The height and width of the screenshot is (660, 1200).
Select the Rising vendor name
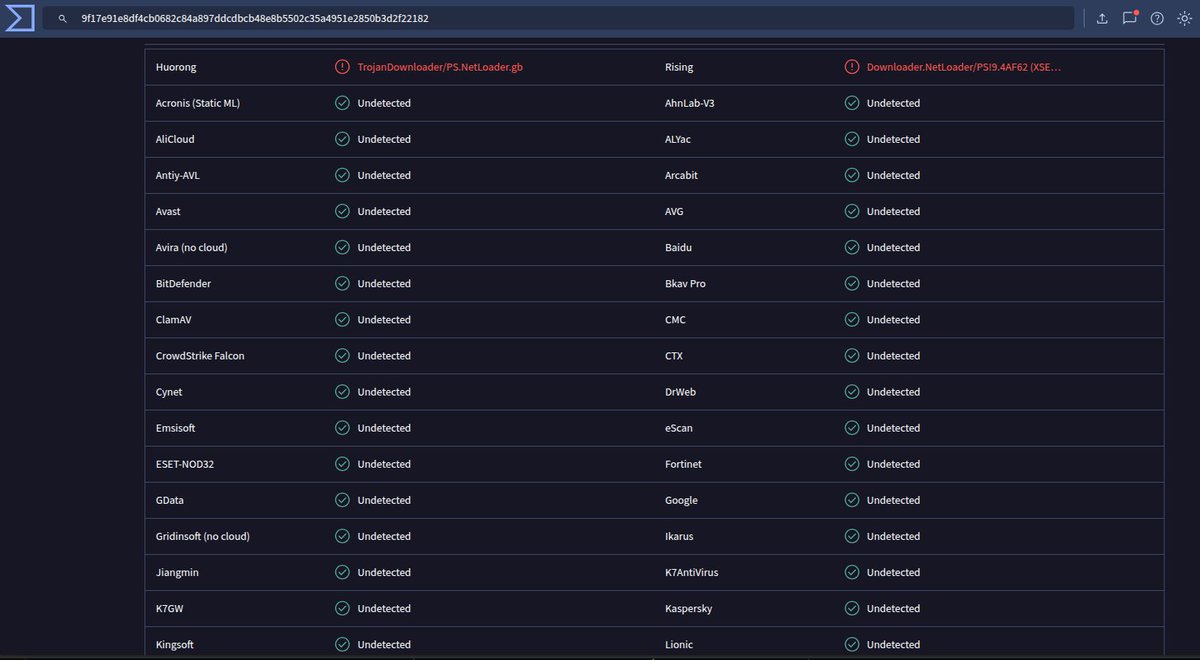click(x=679, y=67)
